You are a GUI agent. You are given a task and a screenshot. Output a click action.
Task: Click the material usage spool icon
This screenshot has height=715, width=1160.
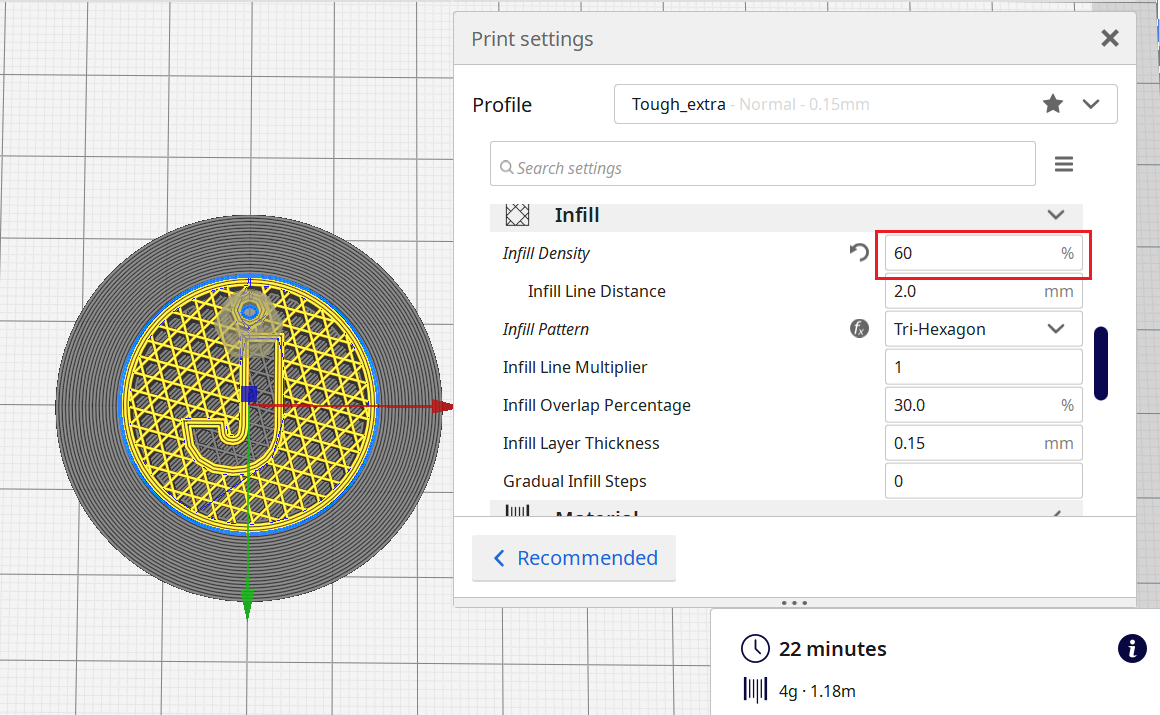click(x=755, y=690)
